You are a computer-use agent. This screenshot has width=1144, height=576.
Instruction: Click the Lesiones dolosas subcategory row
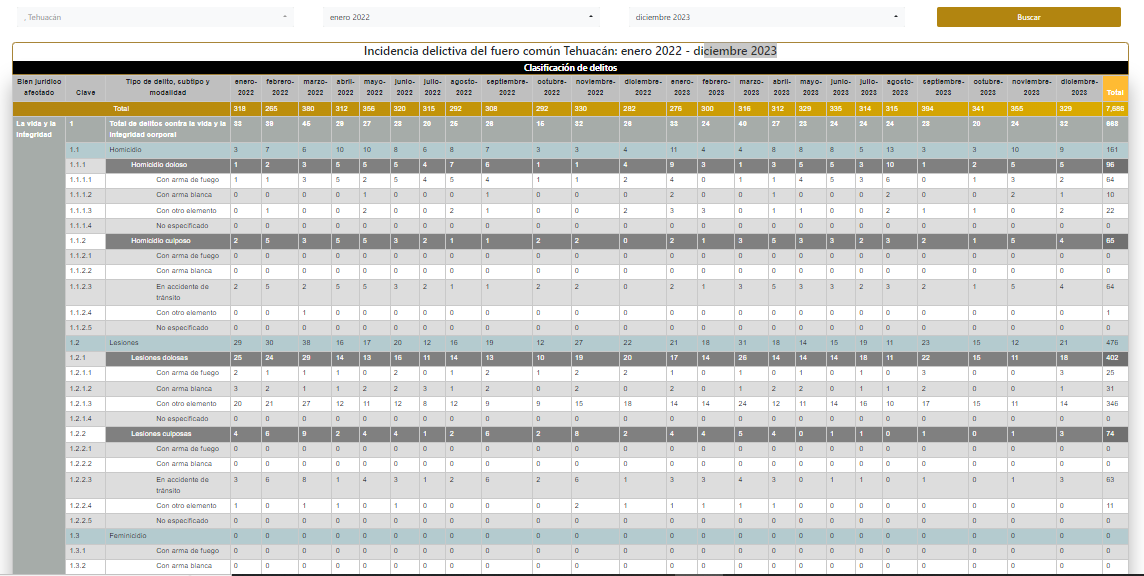click(x=160, y=357)
